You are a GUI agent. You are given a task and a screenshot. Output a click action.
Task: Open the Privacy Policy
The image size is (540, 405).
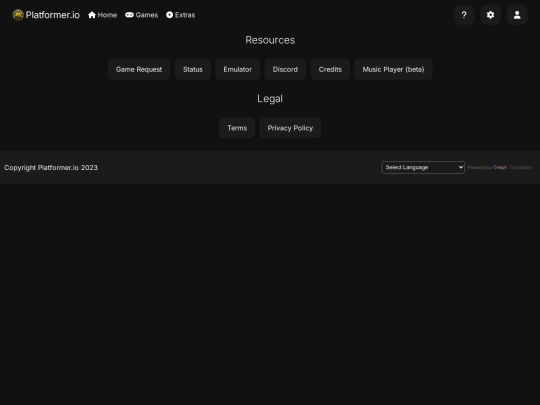(x=290, y=128)
